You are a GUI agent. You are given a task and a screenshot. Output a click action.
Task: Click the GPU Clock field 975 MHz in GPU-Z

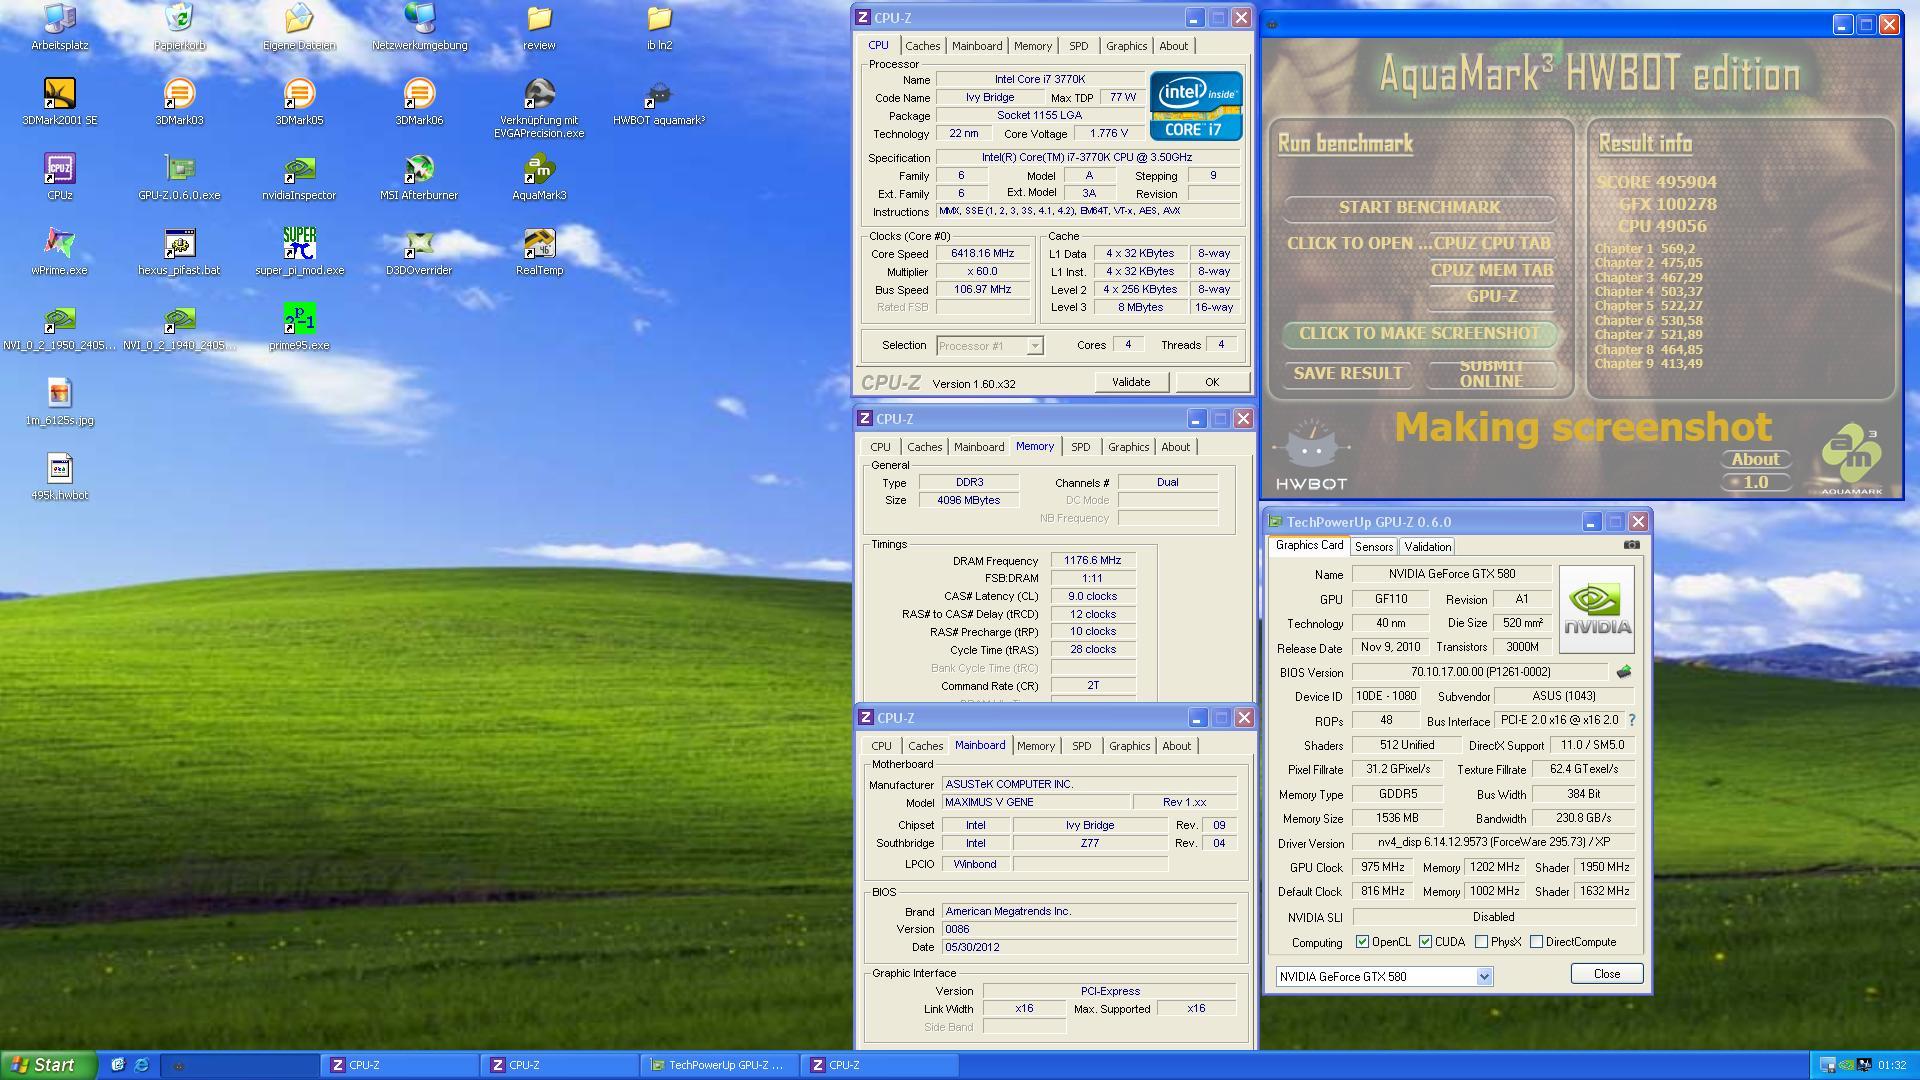click(x=1382, y=868)
